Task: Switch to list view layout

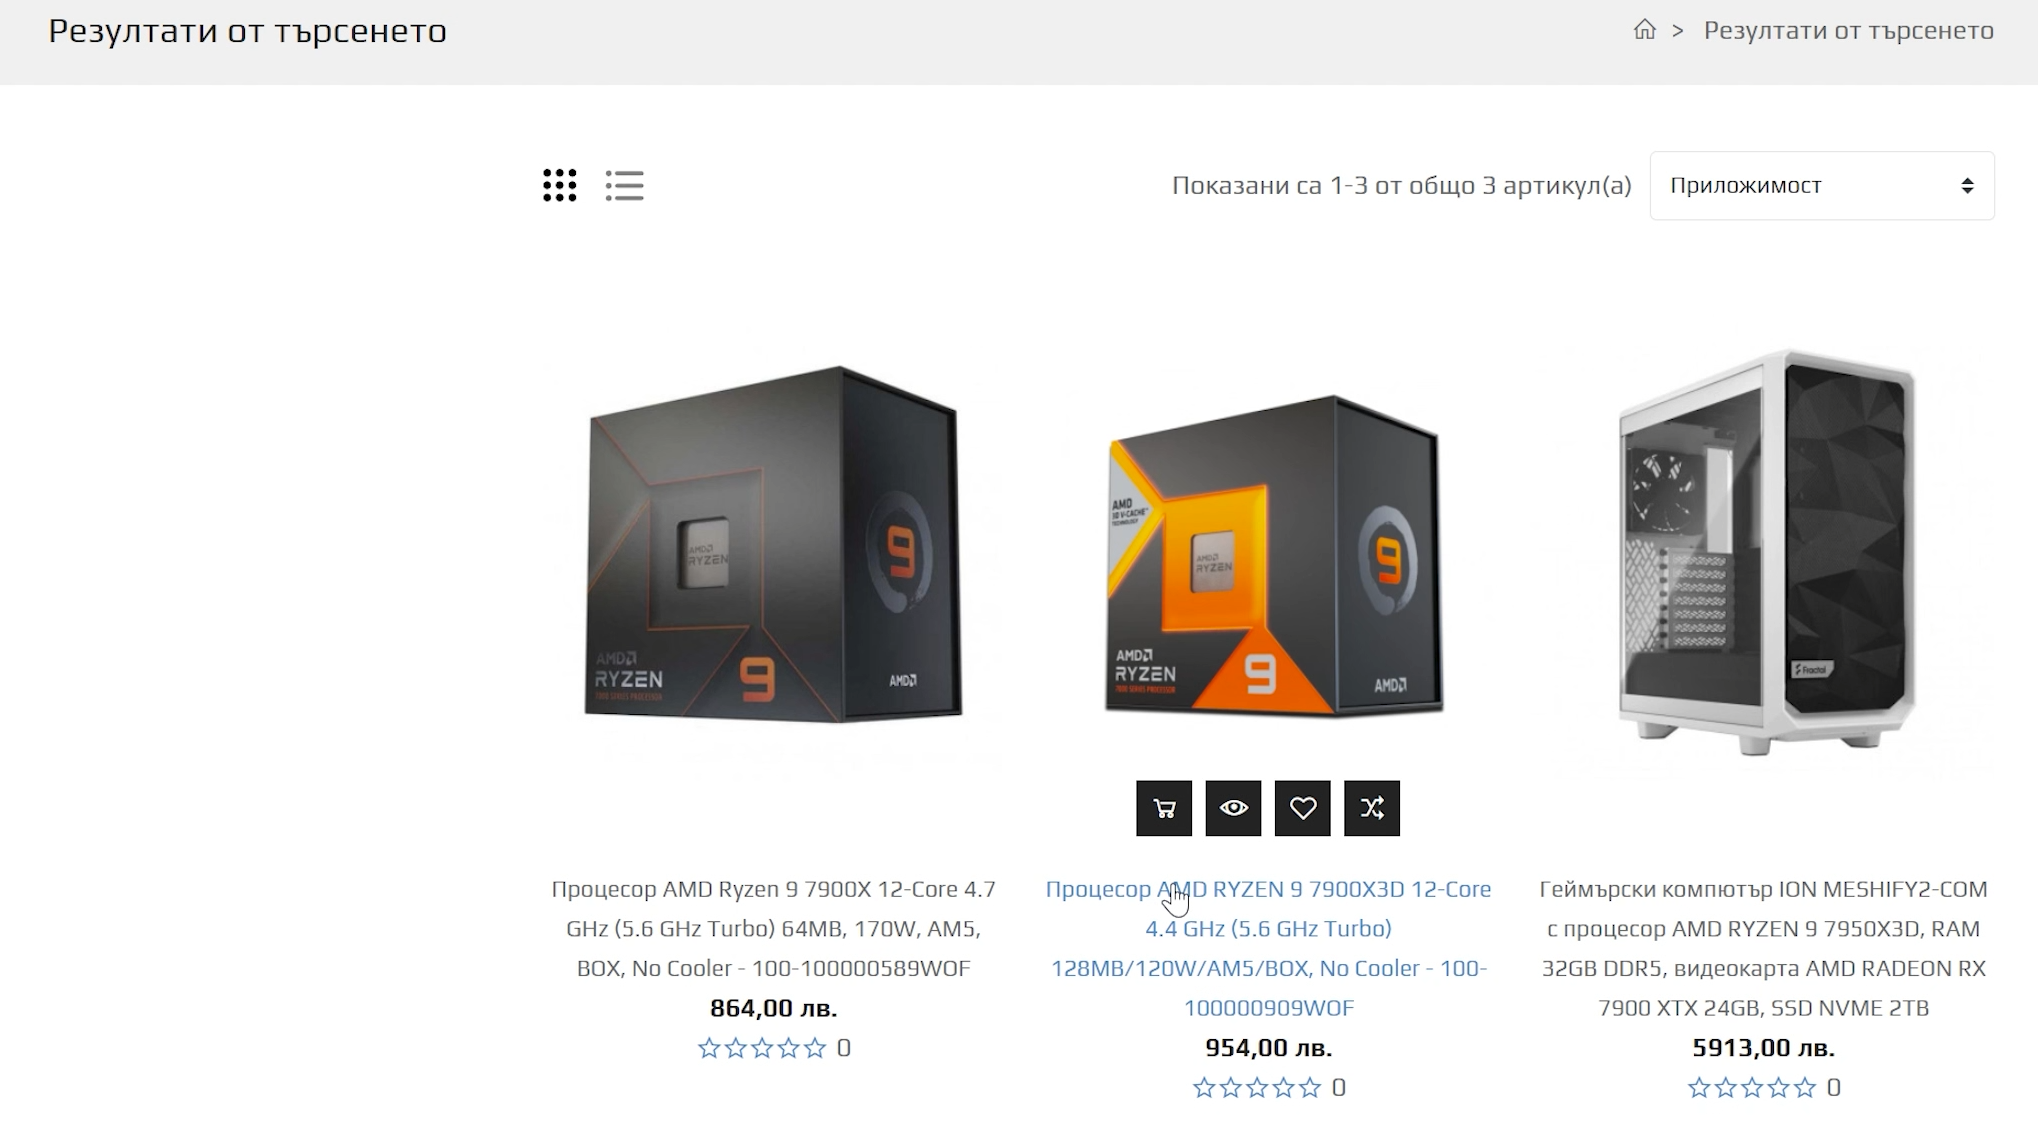Action: pyautogui.click(x=625, y=185)
